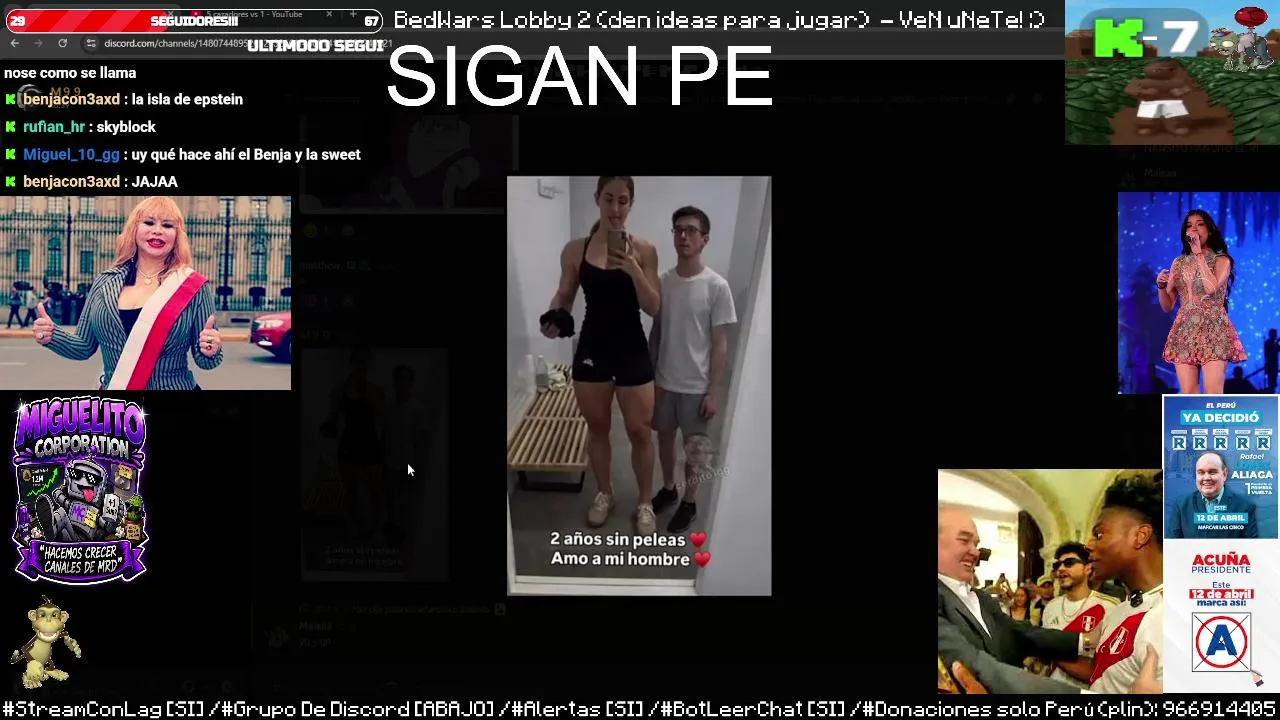Click the 'skyblock' chat message
1280x720 pixels.
click(x=126, y=127)
